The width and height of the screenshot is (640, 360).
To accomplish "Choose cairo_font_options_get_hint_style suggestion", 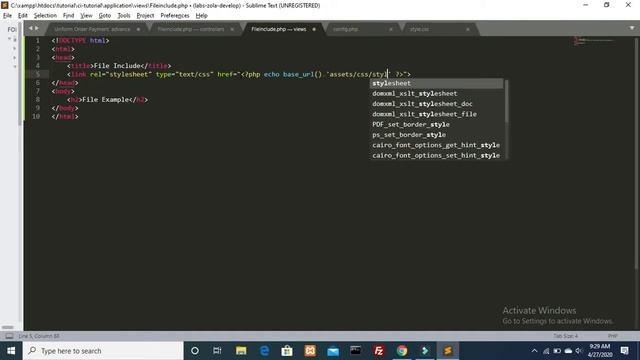I will point(436,145).
